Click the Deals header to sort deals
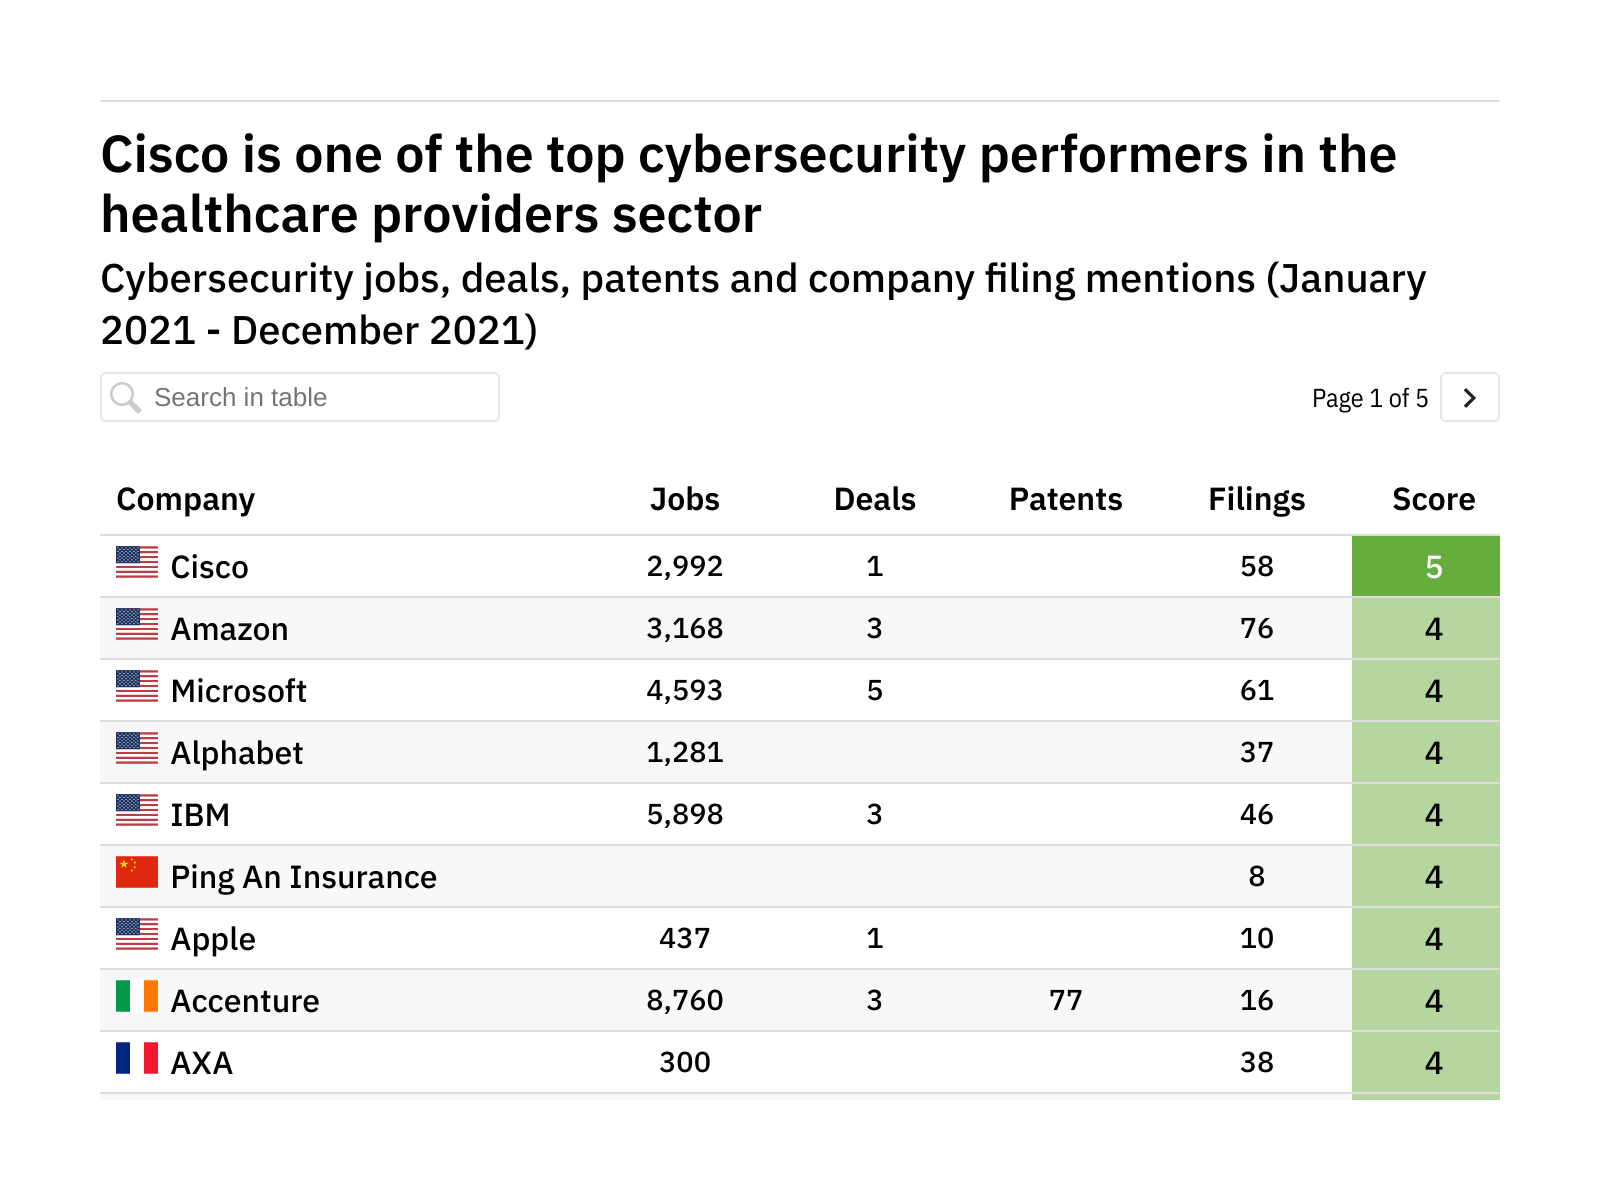The image size is (1600, 1200). pyautogui.click(x=874, y=499)
